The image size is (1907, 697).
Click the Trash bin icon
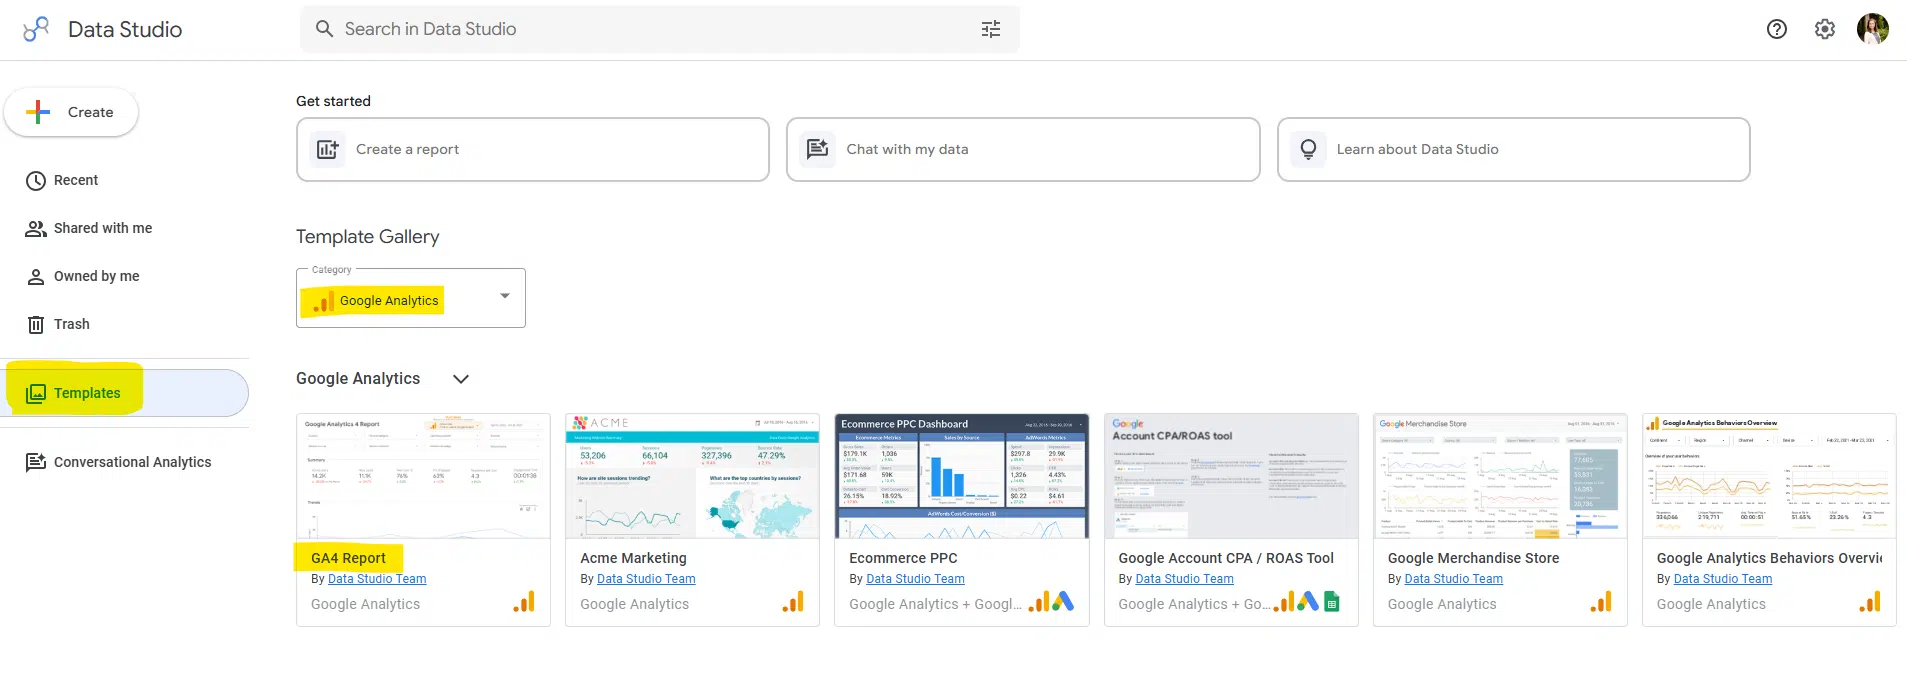point(36,325)
